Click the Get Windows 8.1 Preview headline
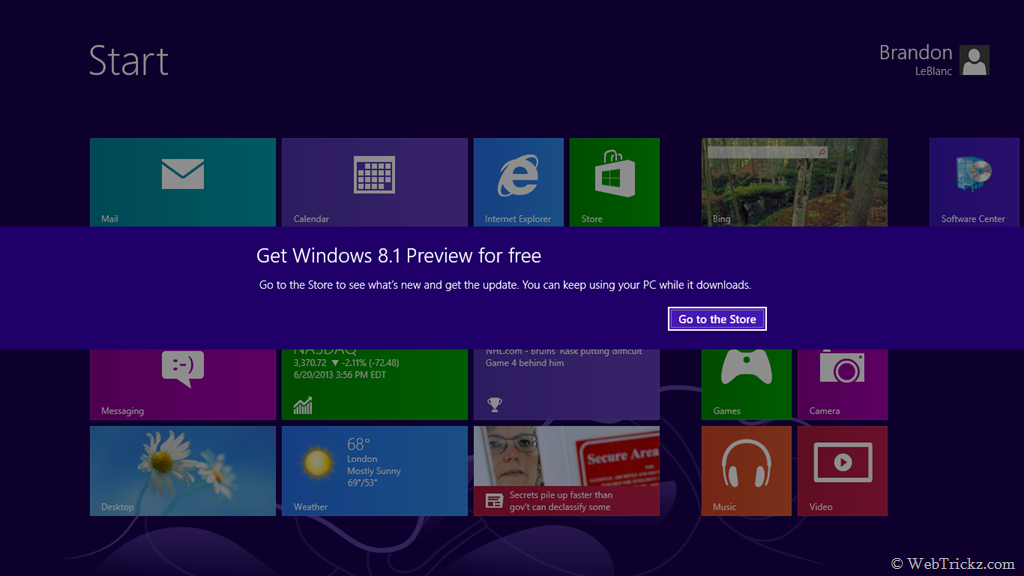1024x576 pixels. coord(398,255)
